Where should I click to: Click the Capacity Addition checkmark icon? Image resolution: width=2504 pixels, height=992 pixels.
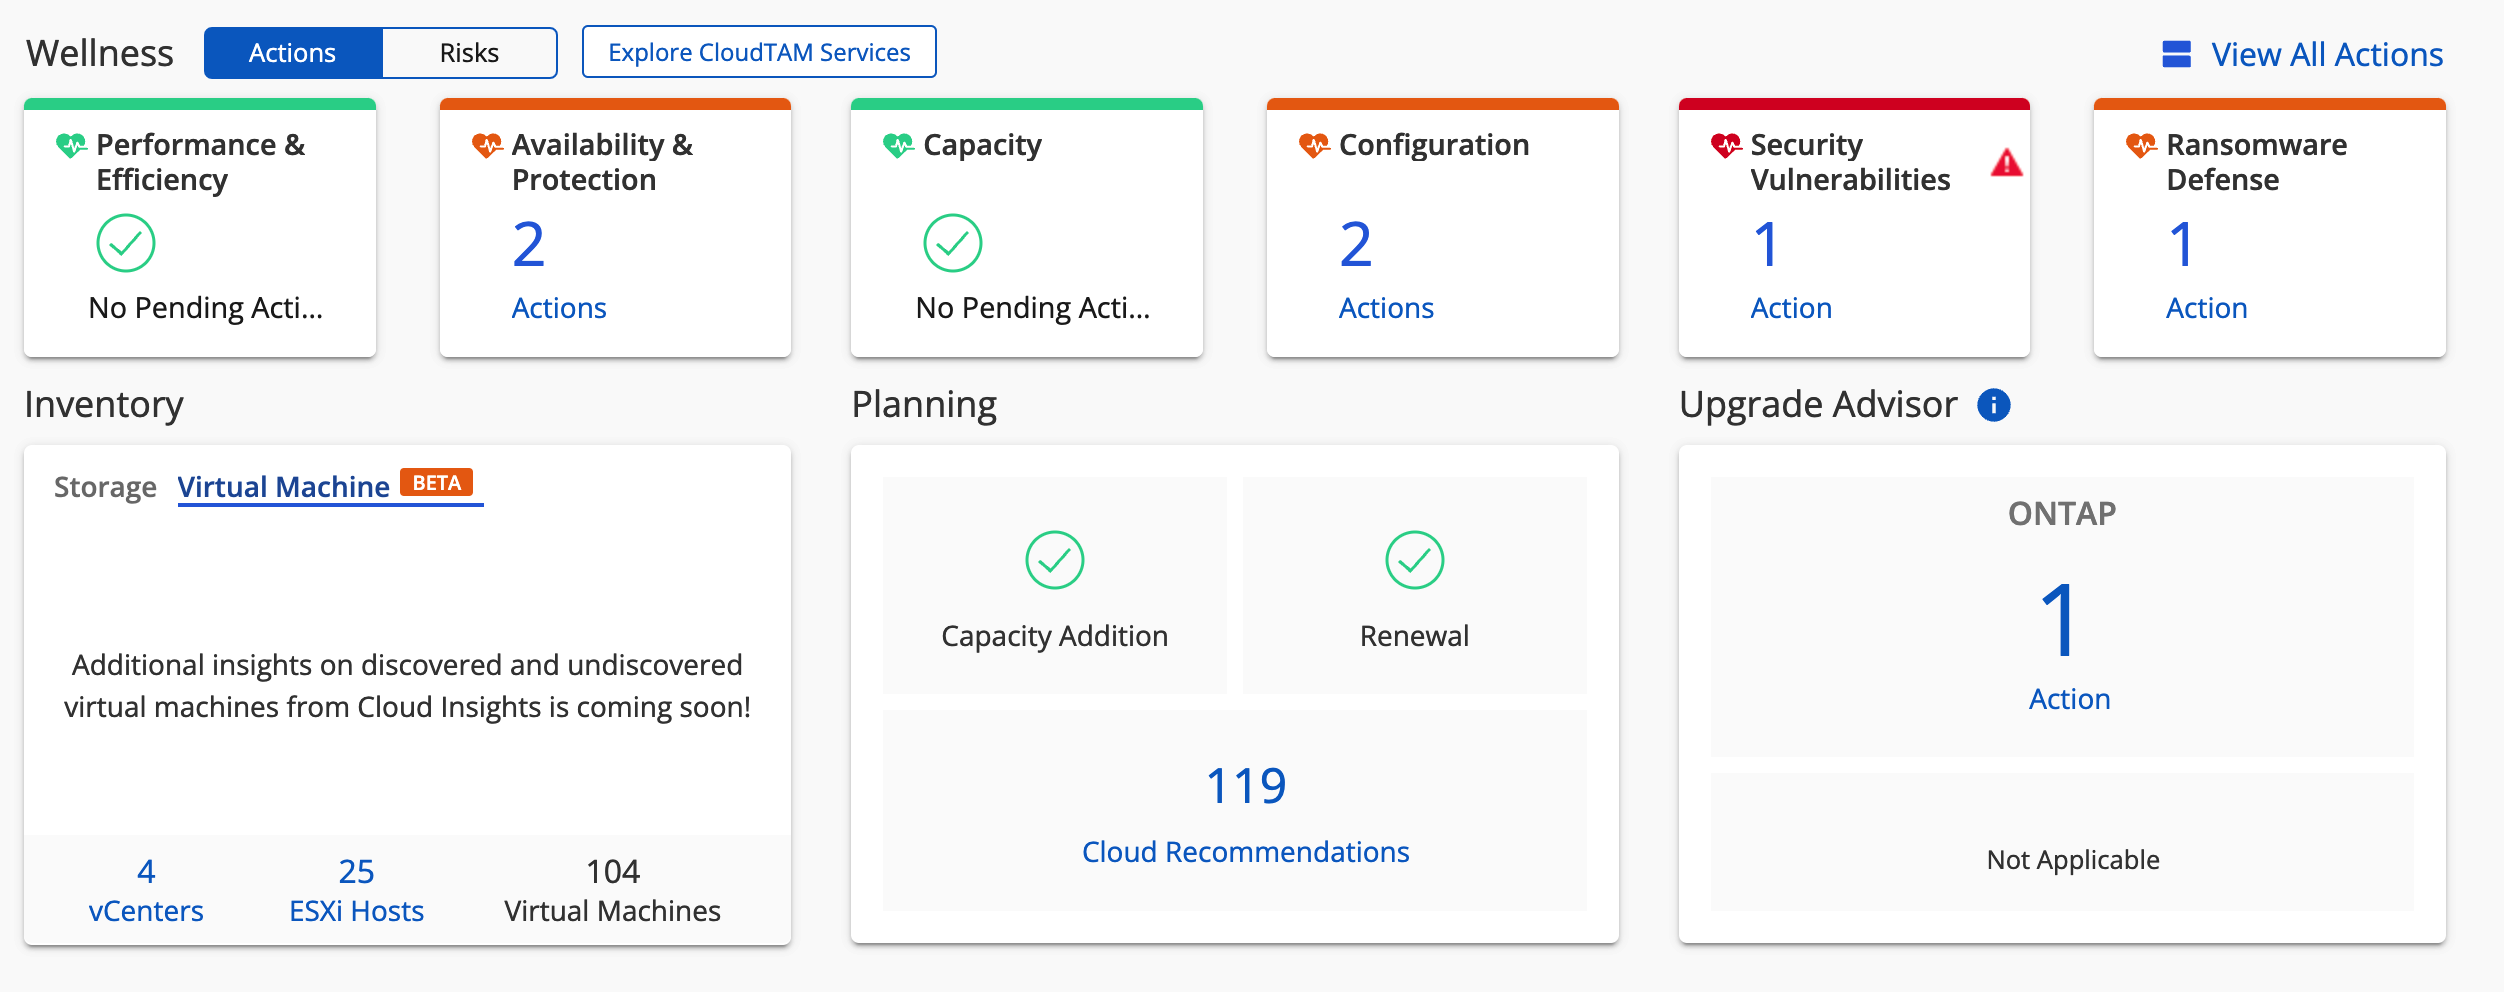(1054, 560)
